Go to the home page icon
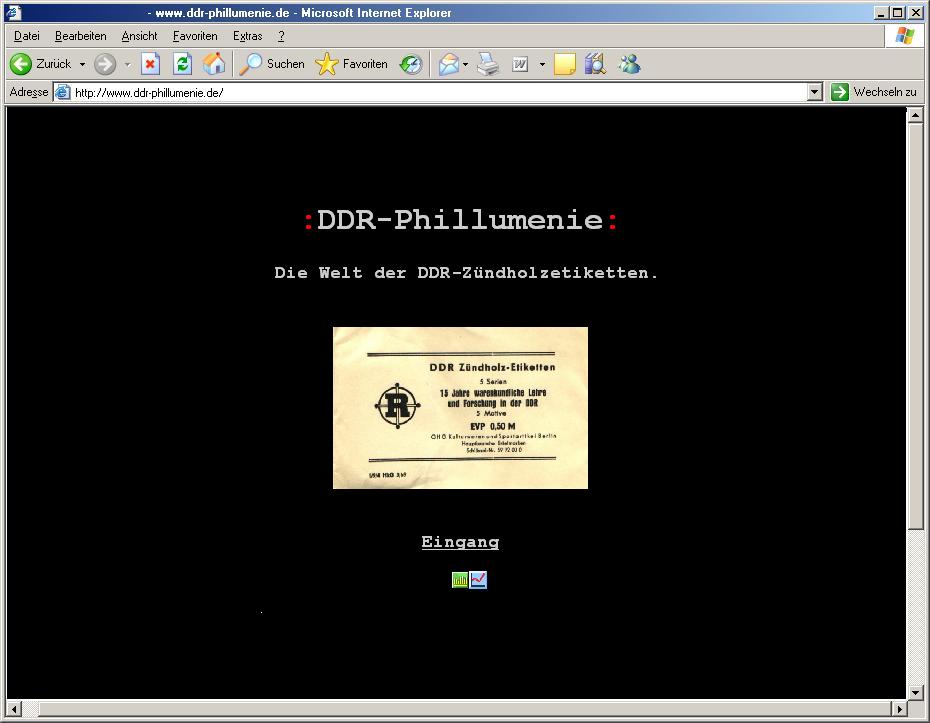Viewport: 930px width, 723px height. coord(214,64)
